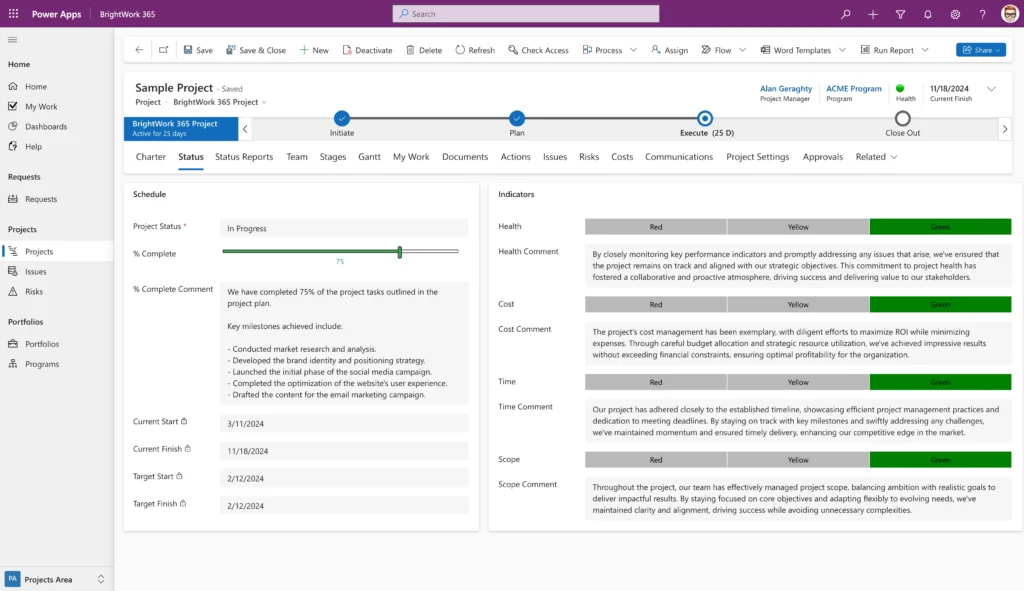Set Time indicator to Yellow

click(798, 382)
